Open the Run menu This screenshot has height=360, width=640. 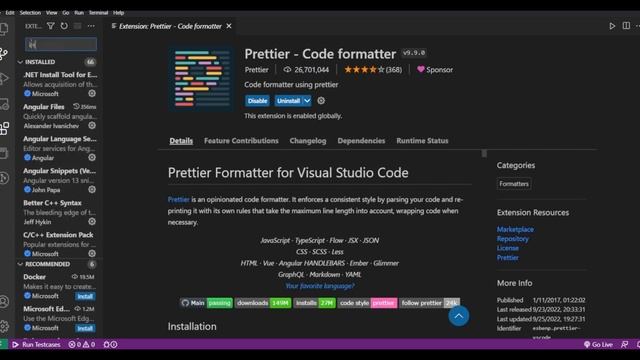coord(79,13)
